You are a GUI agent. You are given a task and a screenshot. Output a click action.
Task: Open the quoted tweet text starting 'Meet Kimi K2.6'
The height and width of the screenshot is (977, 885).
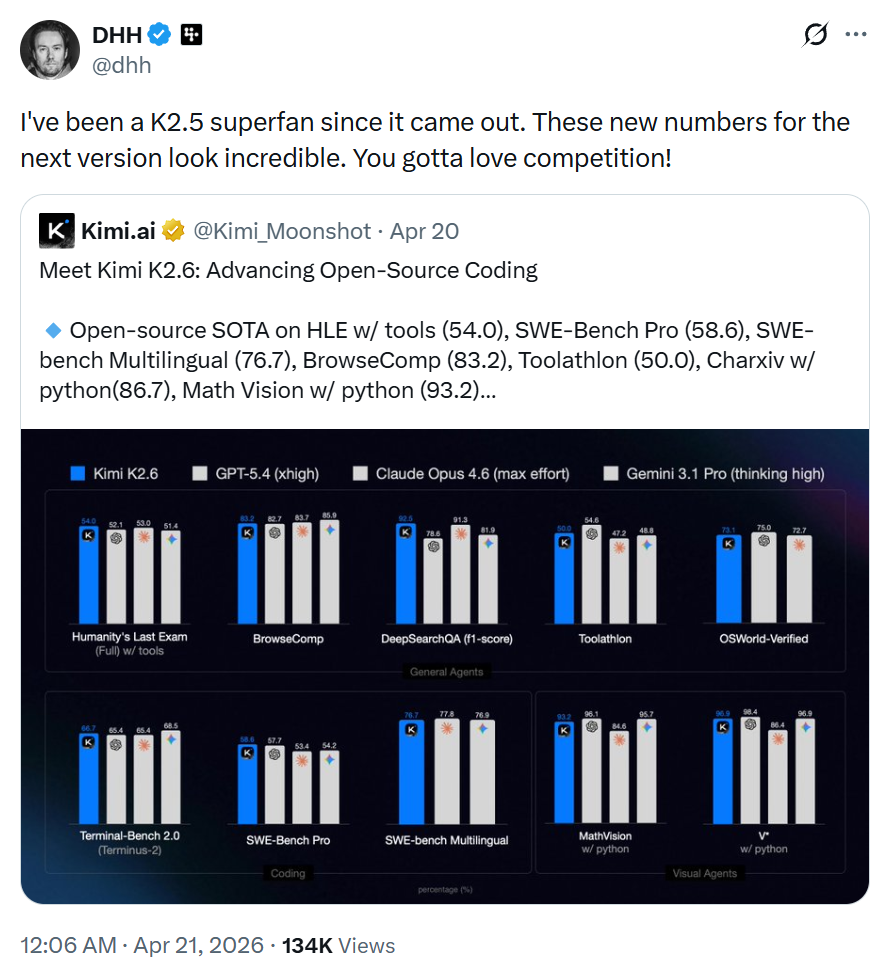coord(288,270)
